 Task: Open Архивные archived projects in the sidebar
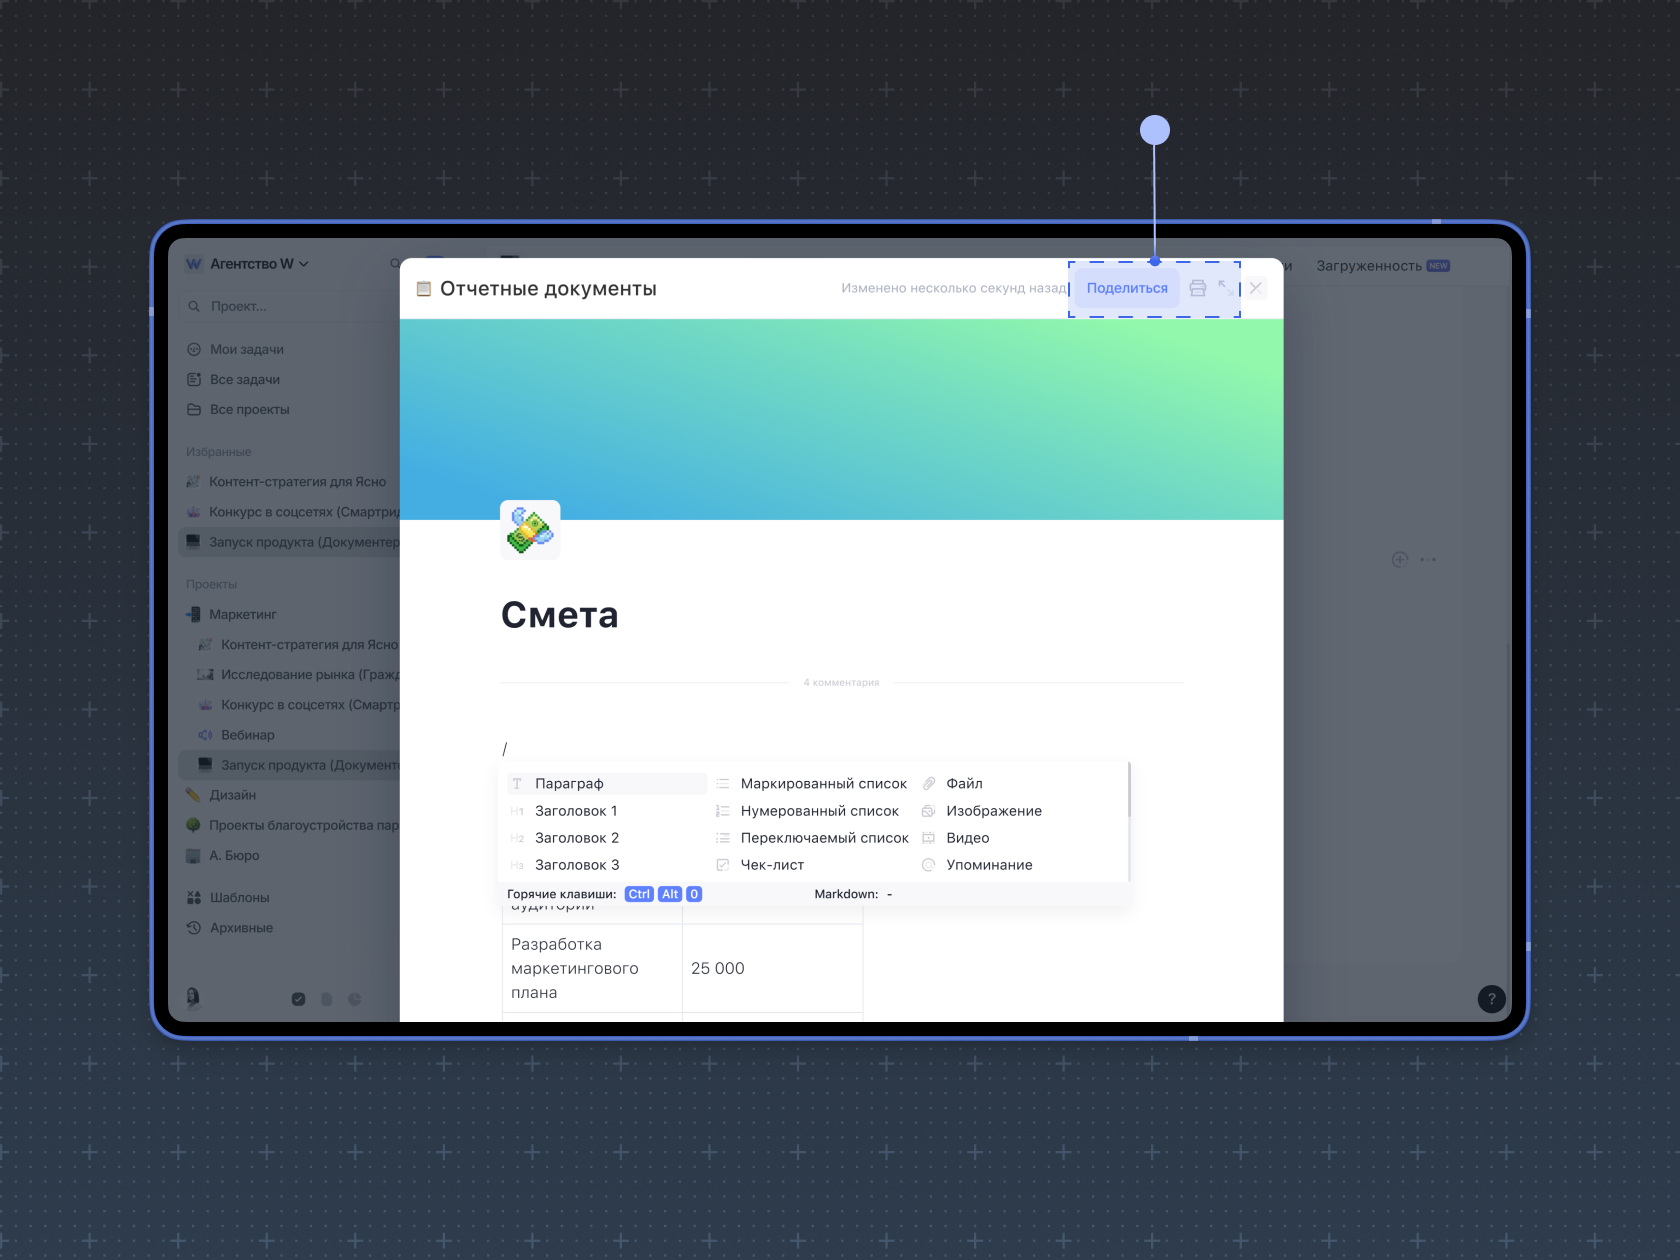point(241,927)
